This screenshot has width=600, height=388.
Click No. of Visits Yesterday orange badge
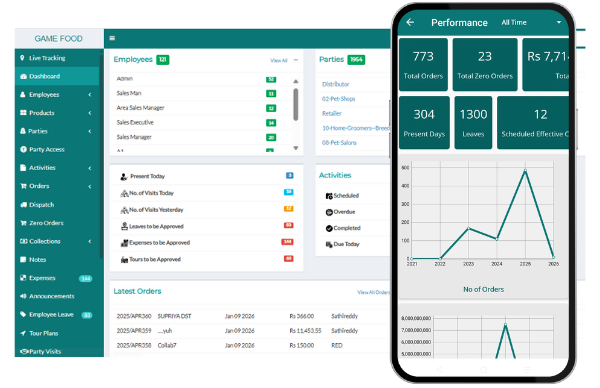pyautogui.click(x=289, y=209)
